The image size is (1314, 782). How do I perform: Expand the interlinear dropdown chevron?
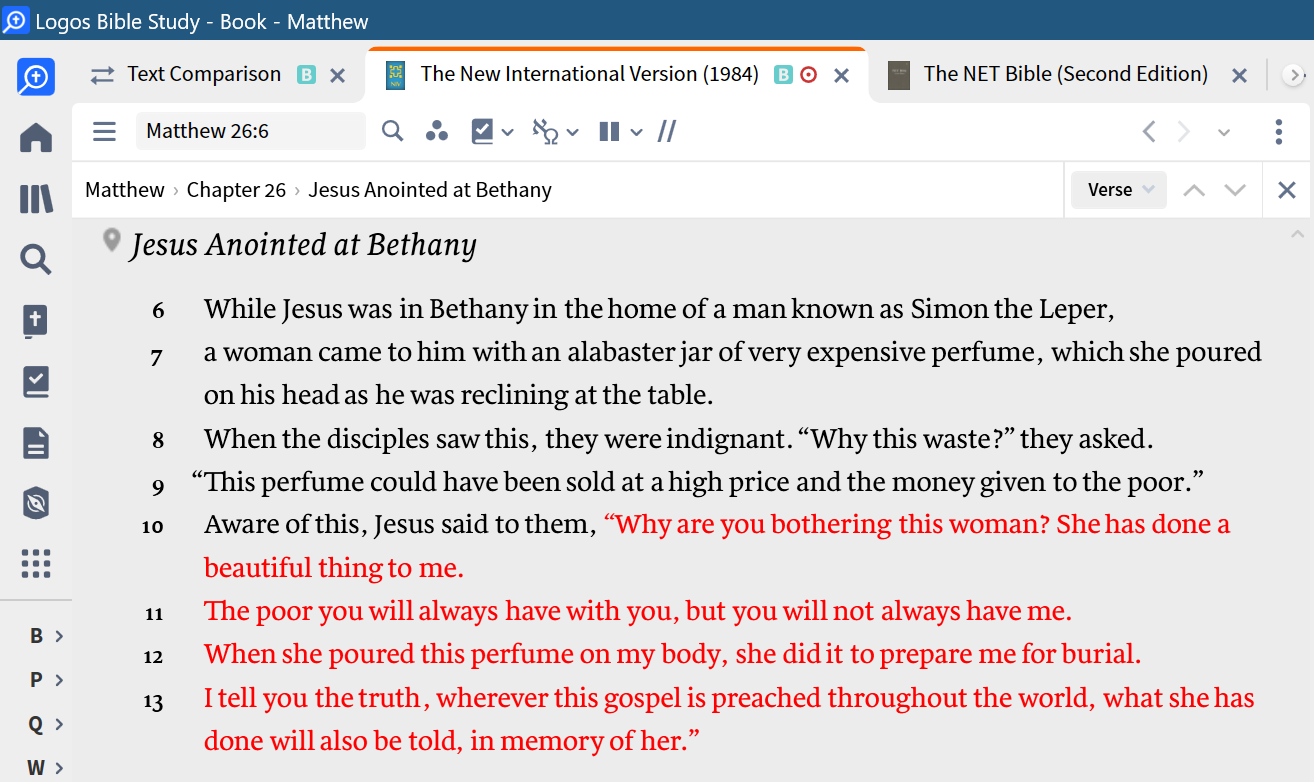click(x=572, y=131)
